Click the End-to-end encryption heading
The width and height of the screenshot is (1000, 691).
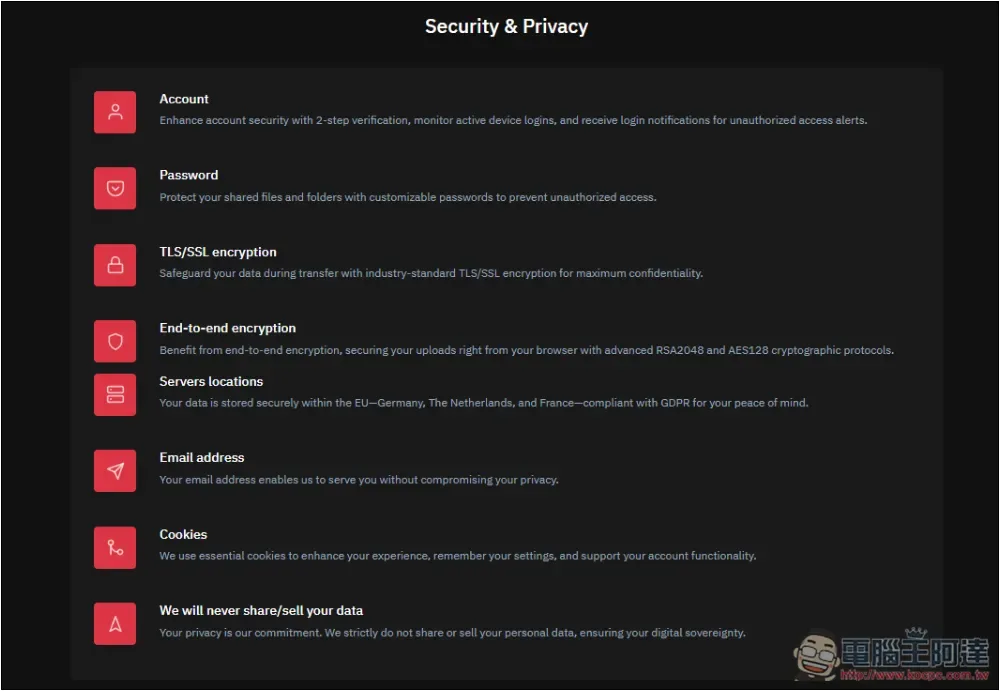click(x=228, y=328)
